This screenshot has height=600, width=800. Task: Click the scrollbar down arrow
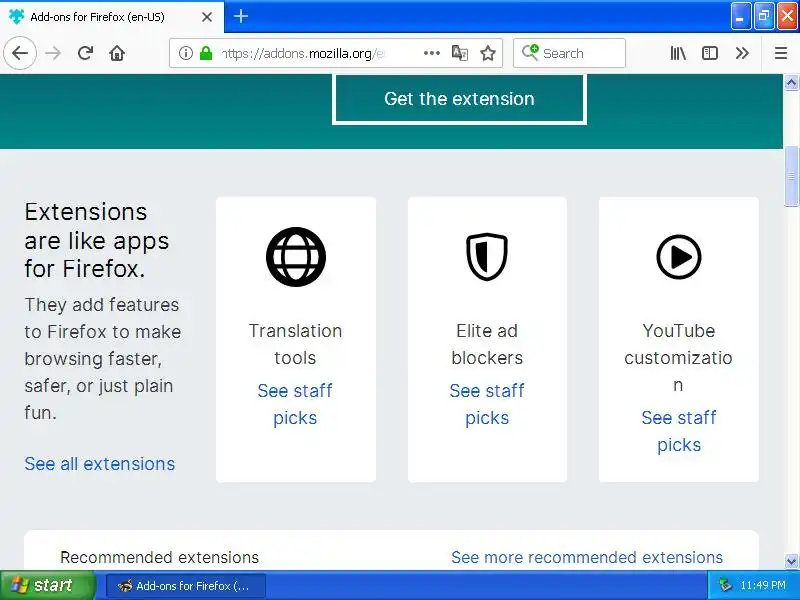tap(791, 561)
